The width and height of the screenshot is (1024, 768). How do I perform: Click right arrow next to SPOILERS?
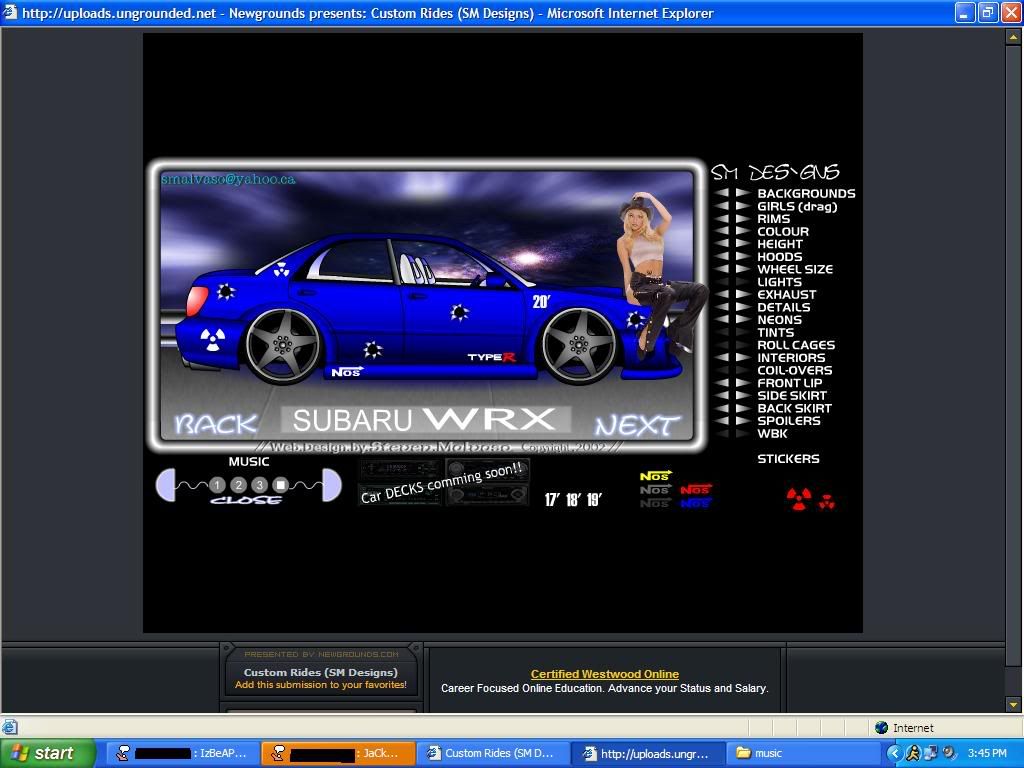point(743,421)
